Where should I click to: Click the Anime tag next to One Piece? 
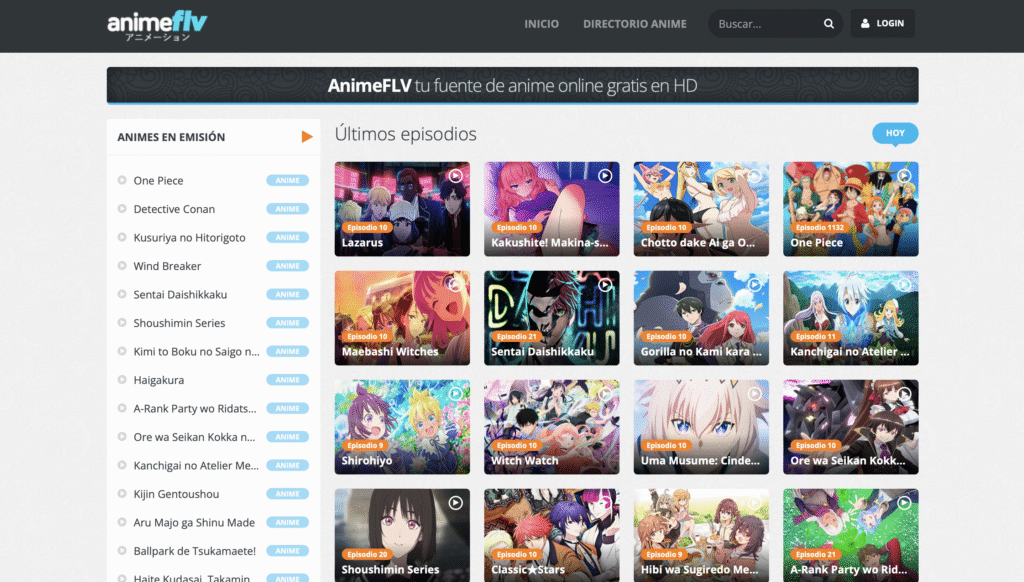[x=287, y=180]
